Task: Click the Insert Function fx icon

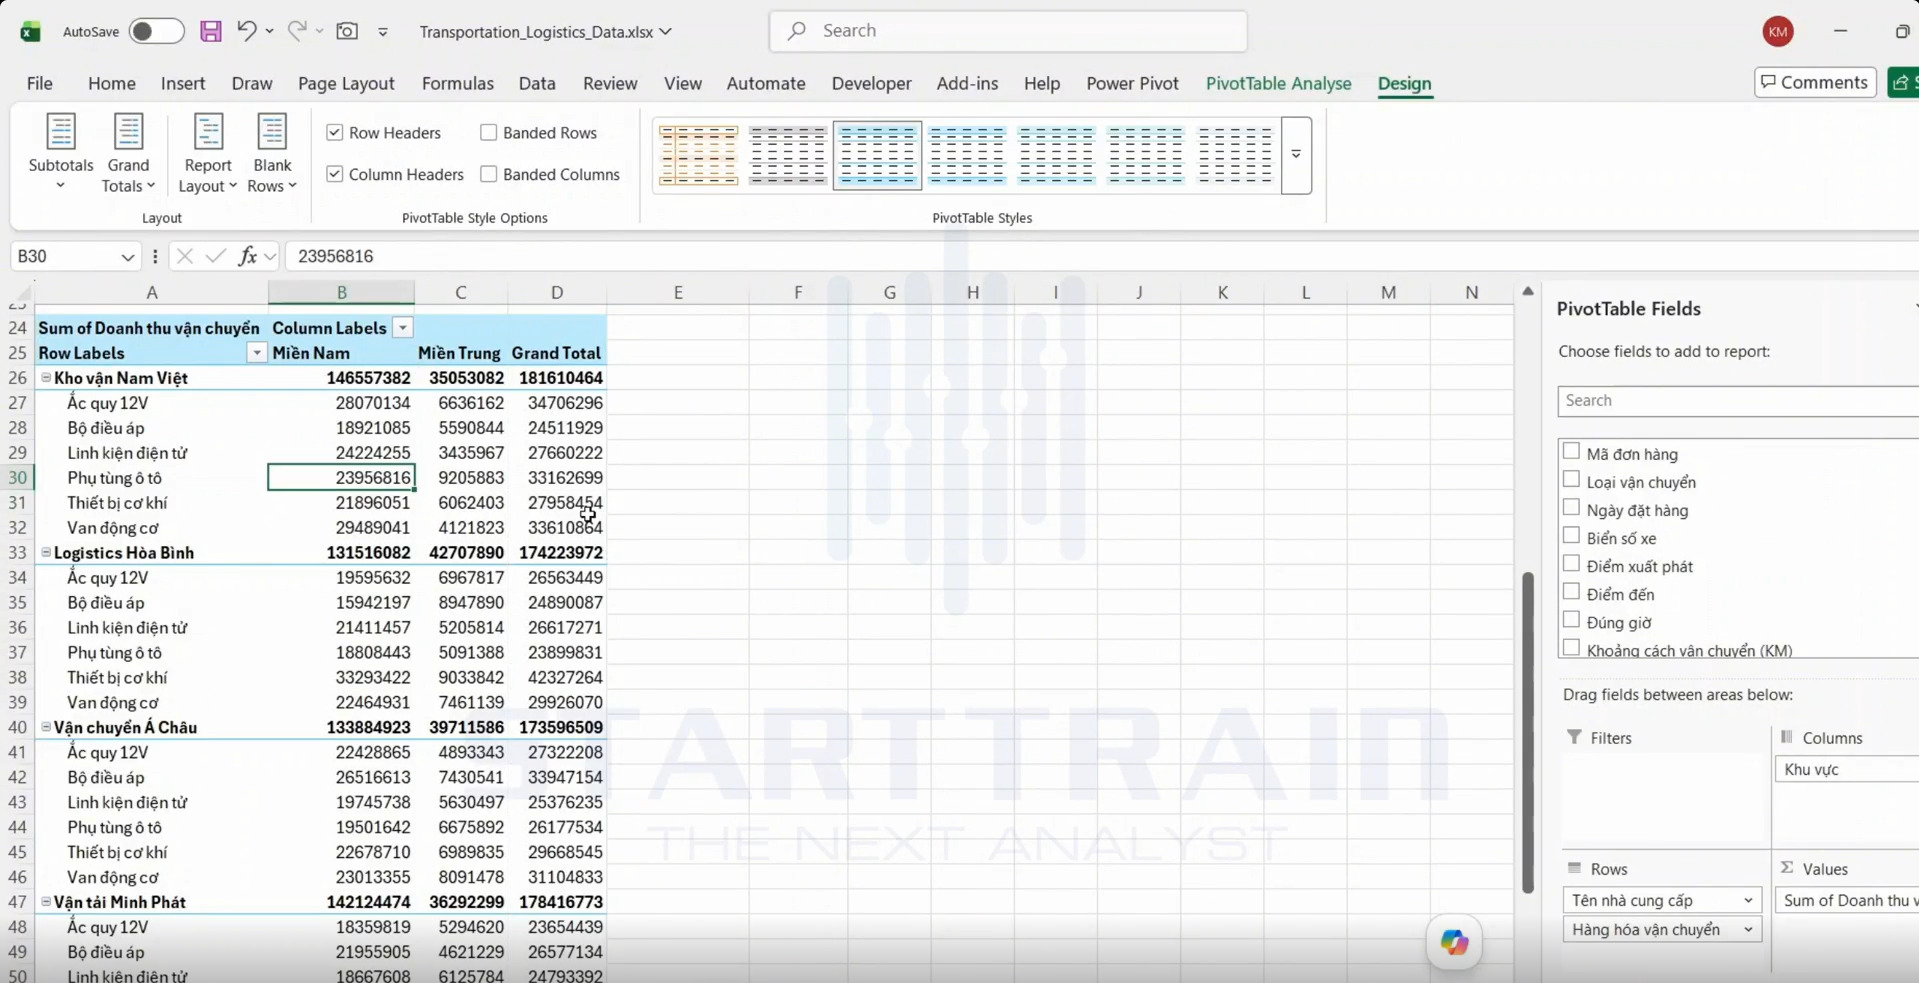Action: pos(247,256)
